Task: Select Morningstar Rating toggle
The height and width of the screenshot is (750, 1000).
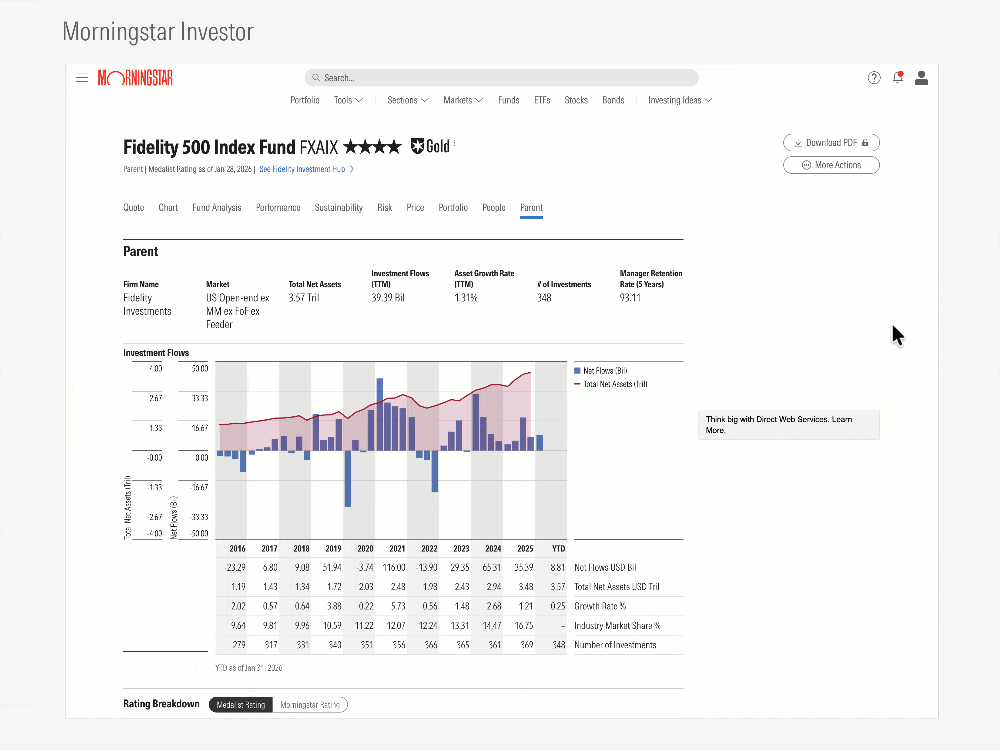Action: 310,705
